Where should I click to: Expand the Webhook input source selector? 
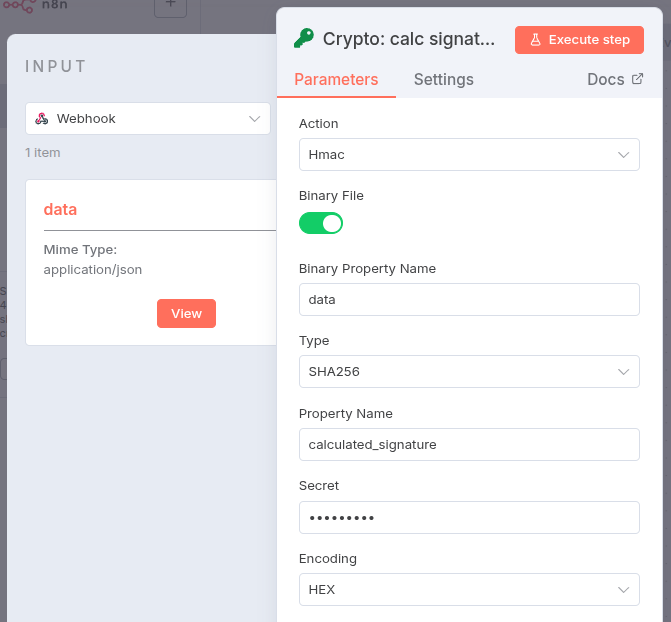(x=148, y=118)
